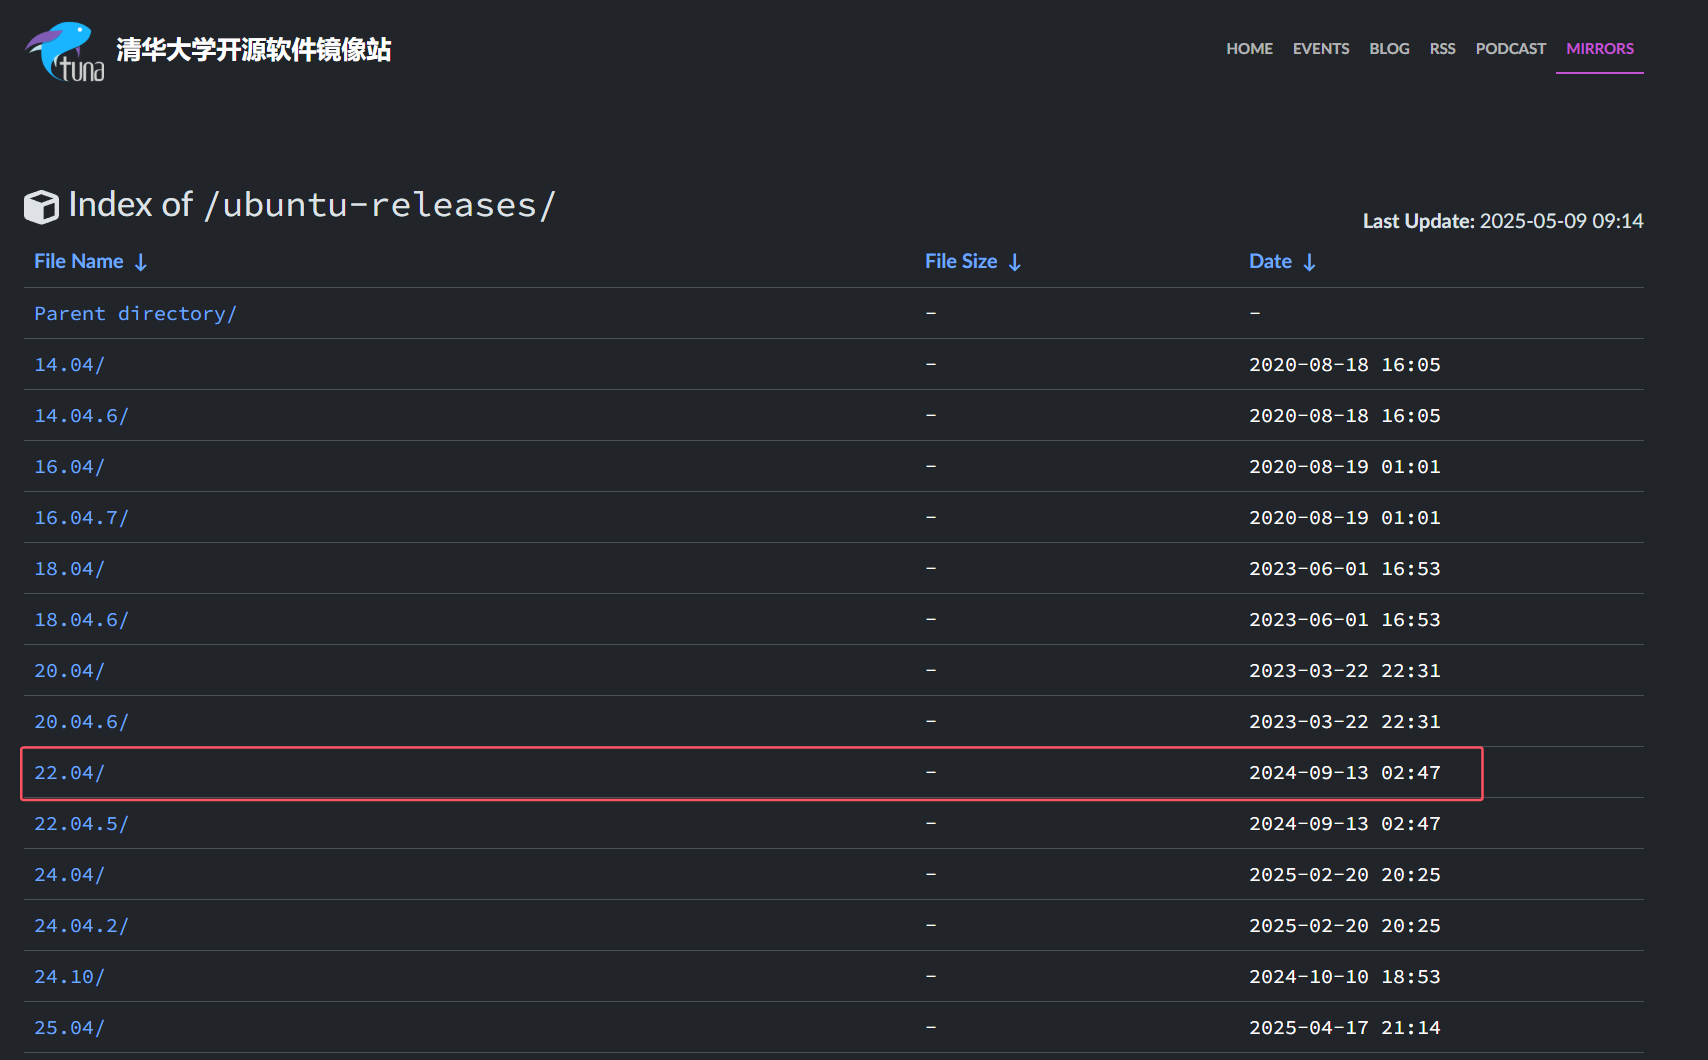Go to the BLOG section
Screen dimensions: 1708x1060
point(1389,48)
